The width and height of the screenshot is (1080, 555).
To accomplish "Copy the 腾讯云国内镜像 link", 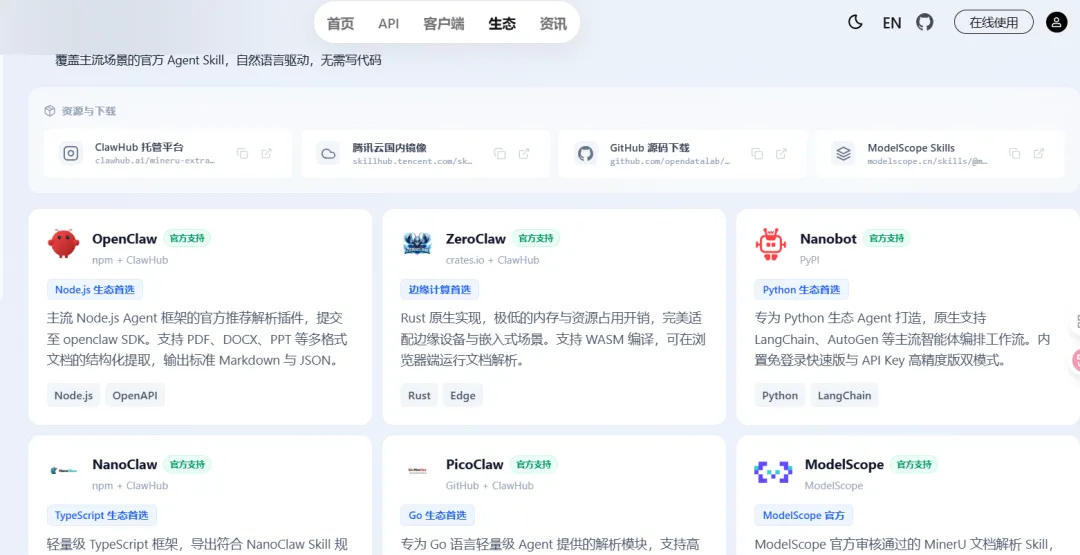I will [x=500, y=154].
